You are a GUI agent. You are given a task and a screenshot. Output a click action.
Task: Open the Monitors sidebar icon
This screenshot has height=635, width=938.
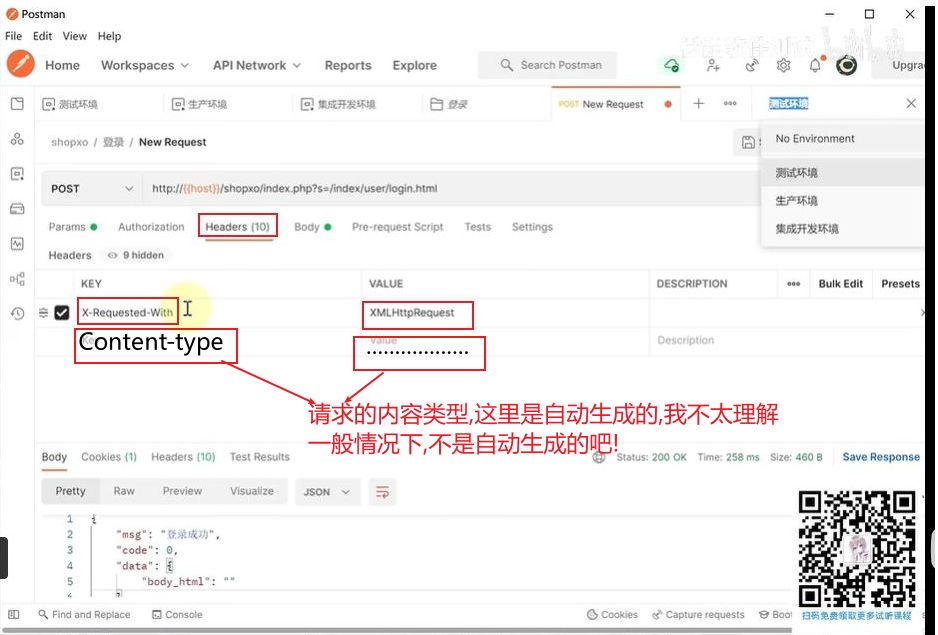[17, 244]
